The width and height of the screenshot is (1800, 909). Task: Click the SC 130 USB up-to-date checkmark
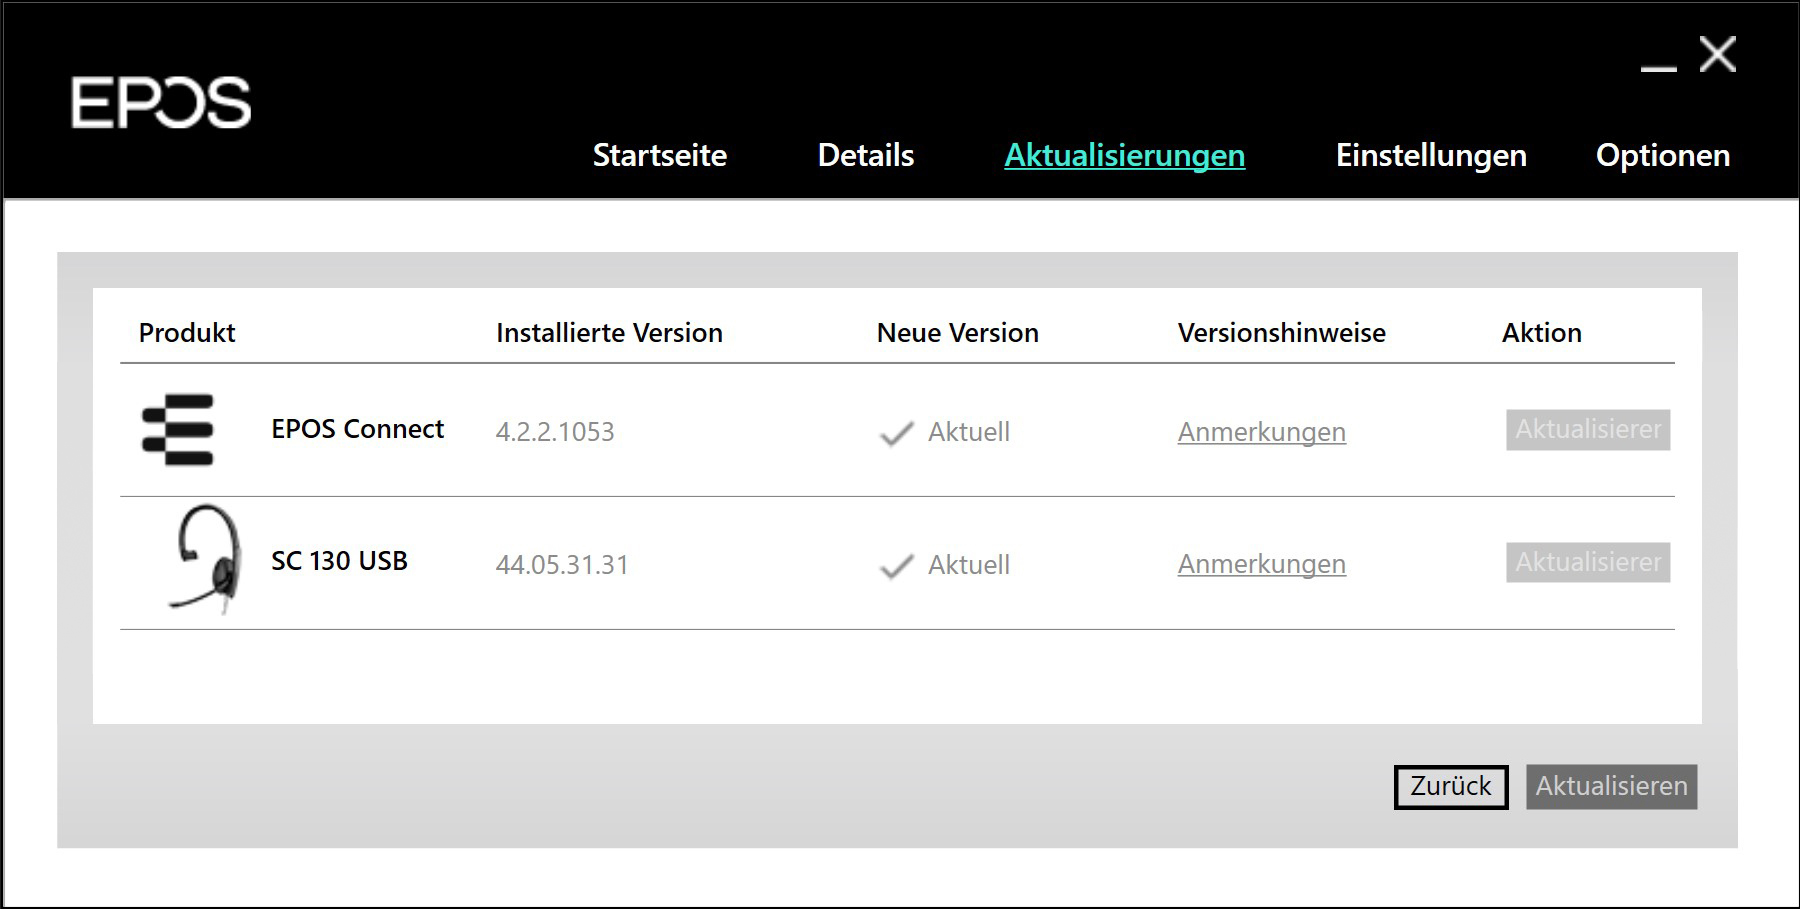896,566
